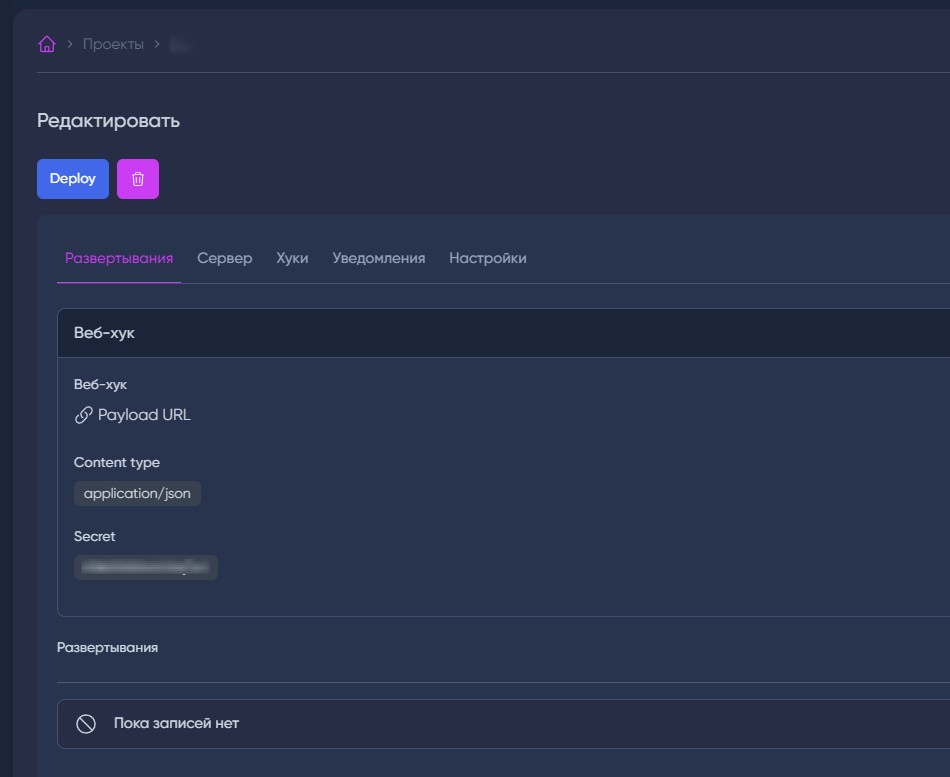
Task: Click the blurred Secret value field
Action: 146,567
